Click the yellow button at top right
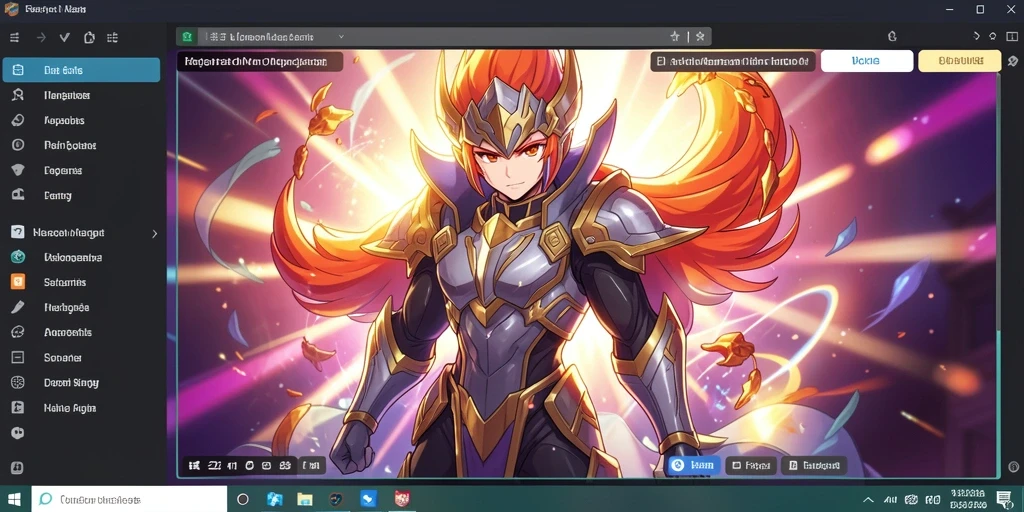Viewport: 1024px width, 512px height. click(959, 61)
